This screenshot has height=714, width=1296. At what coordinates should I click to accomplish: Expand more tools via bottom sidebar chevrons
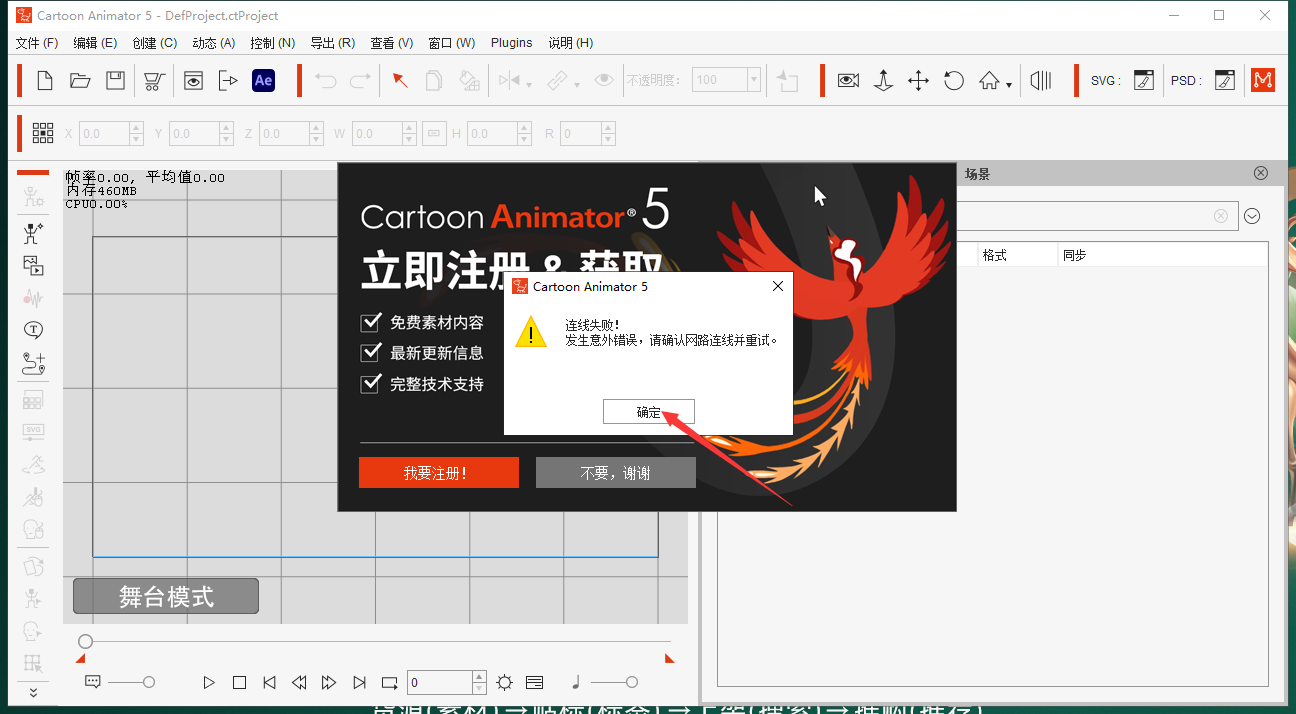(x=33, y=691)
